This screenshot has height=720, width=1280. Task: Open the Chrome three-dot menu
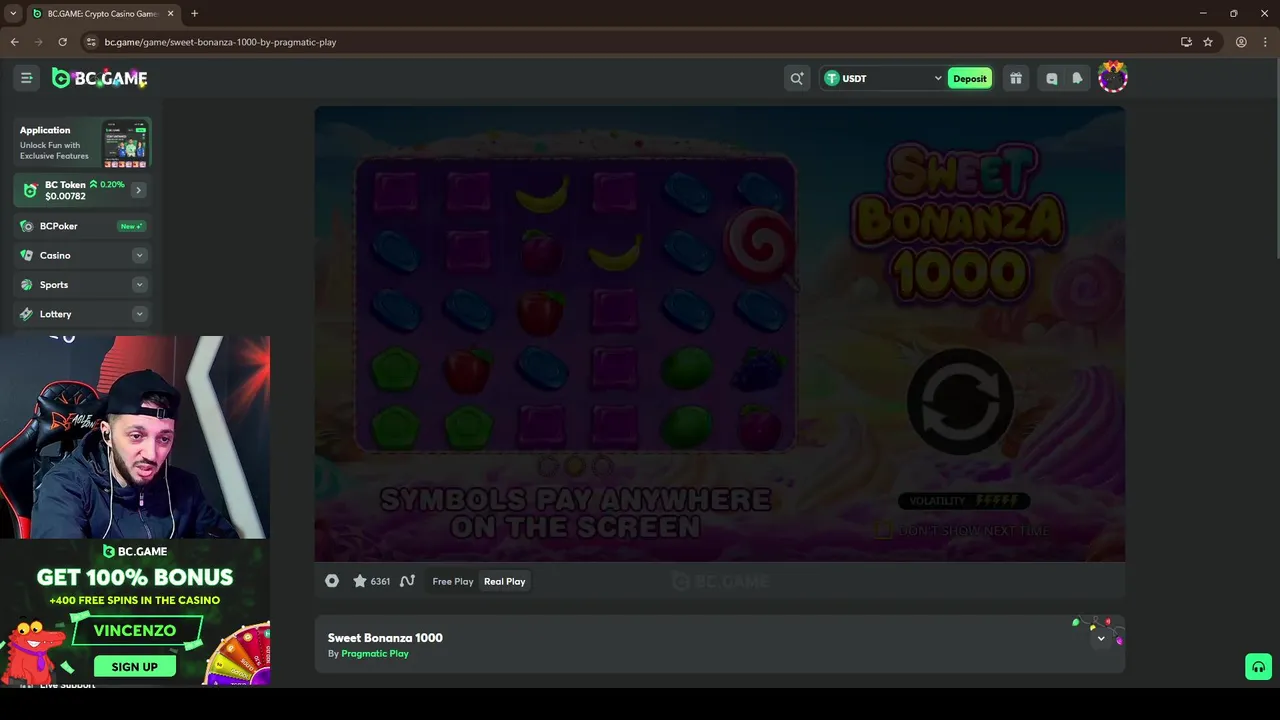(1266, 42)
